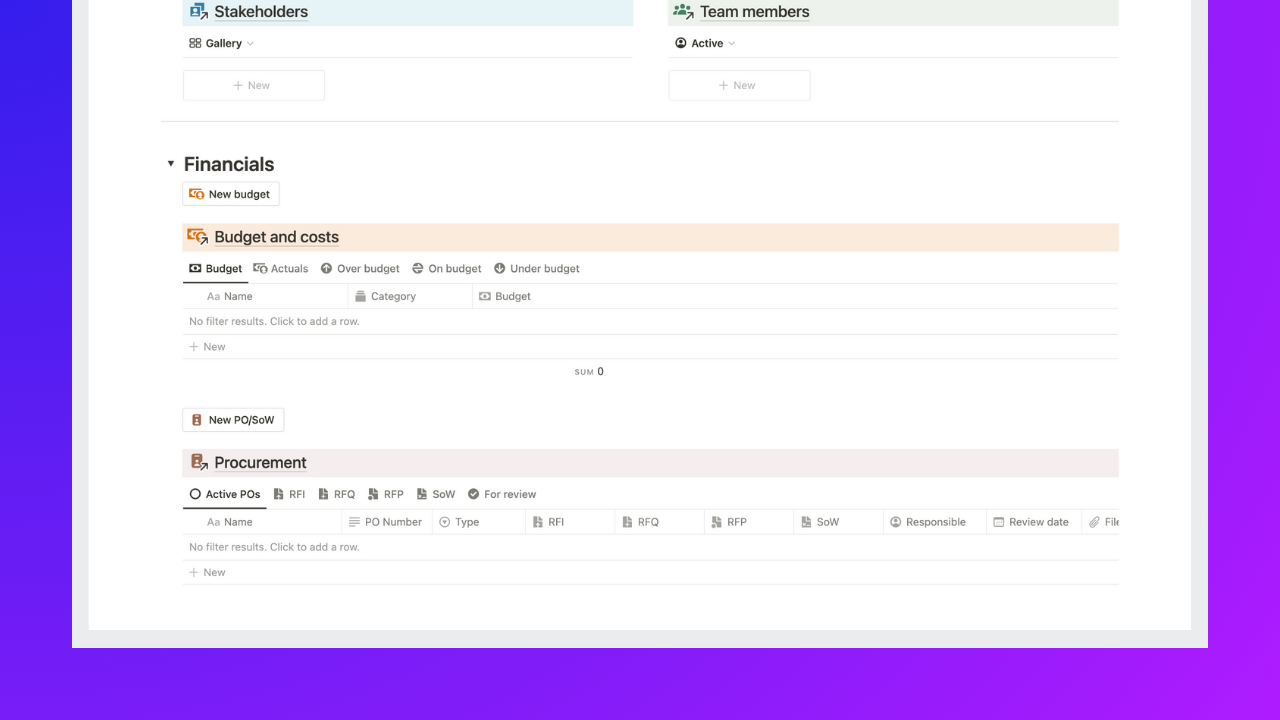Click the RFQ column header
The image size is (1280, 720).
(660, 522)
